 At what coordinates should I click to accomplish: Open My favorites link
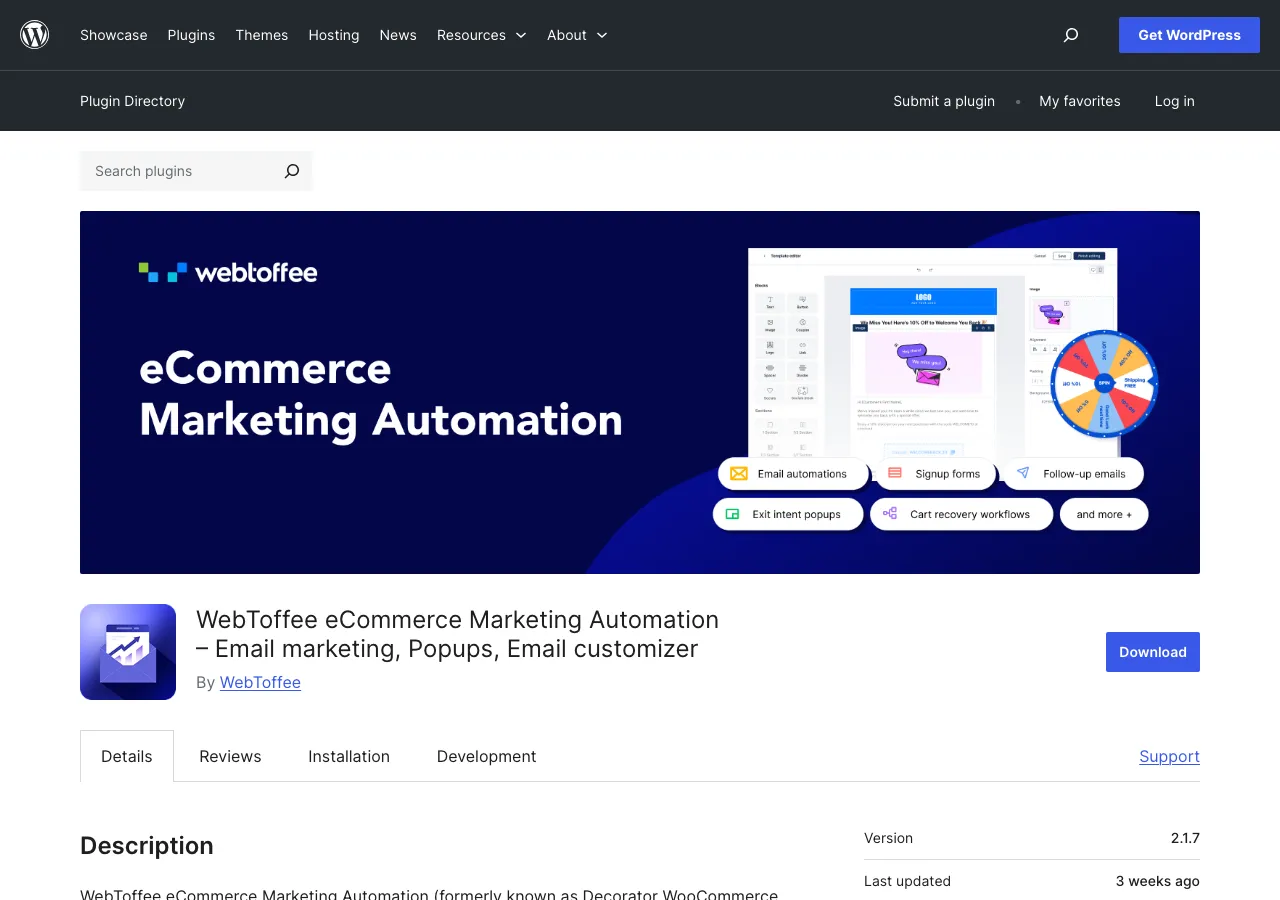pos(1080,101)
